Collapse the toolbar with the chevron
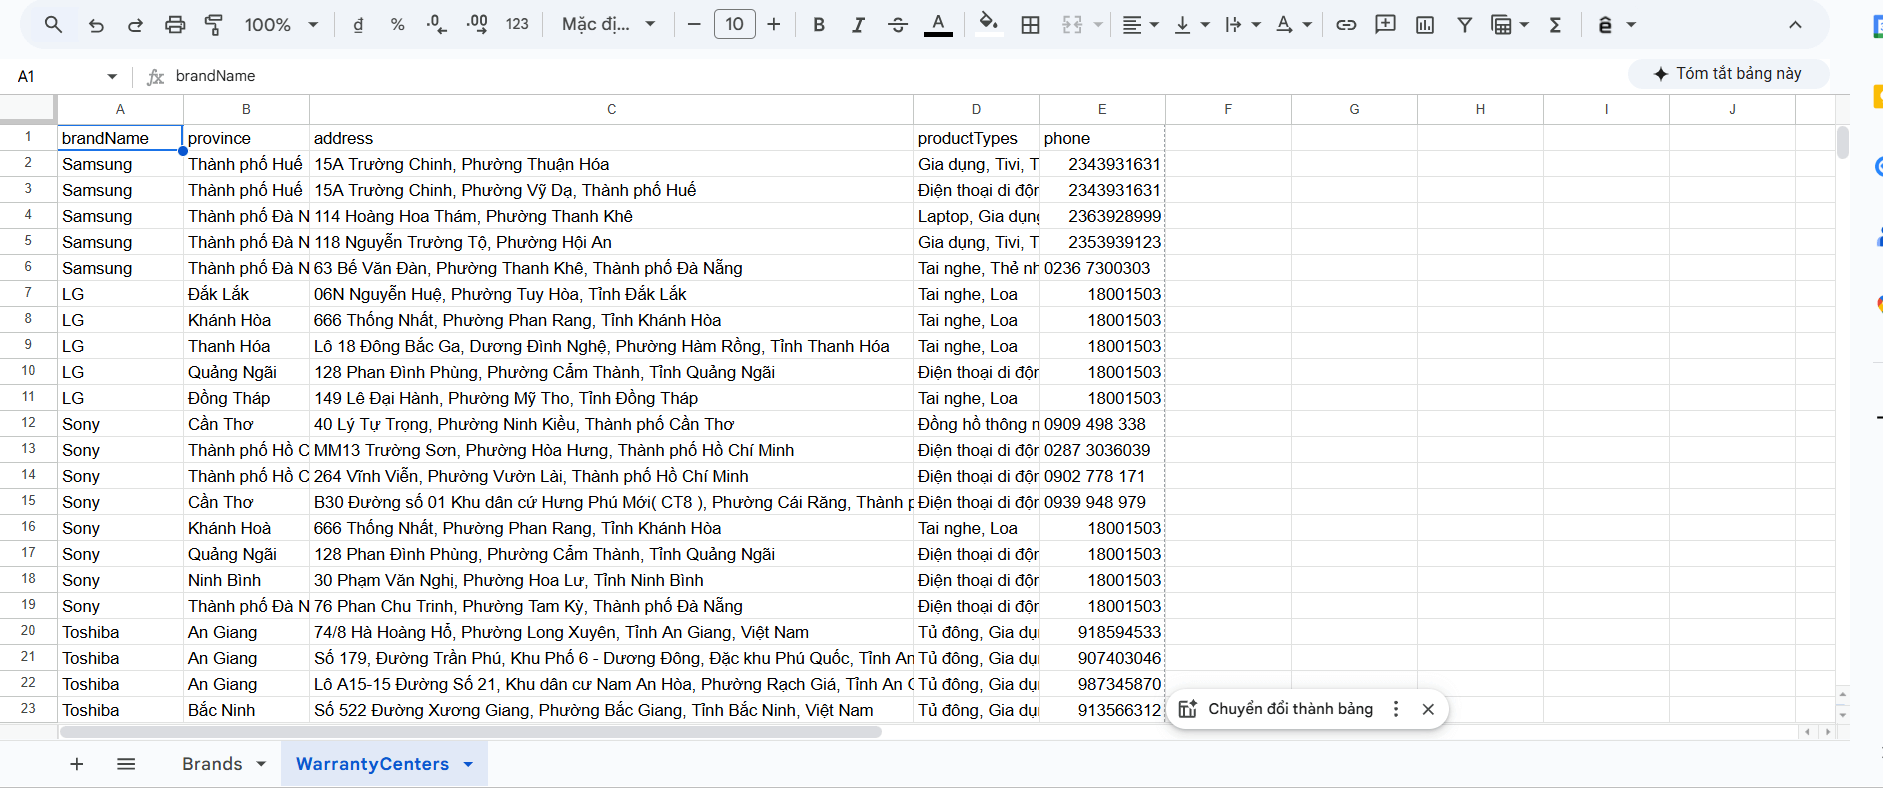Image resolution: width=1883 pixels, height=788 pixels. pos(1795,25)
